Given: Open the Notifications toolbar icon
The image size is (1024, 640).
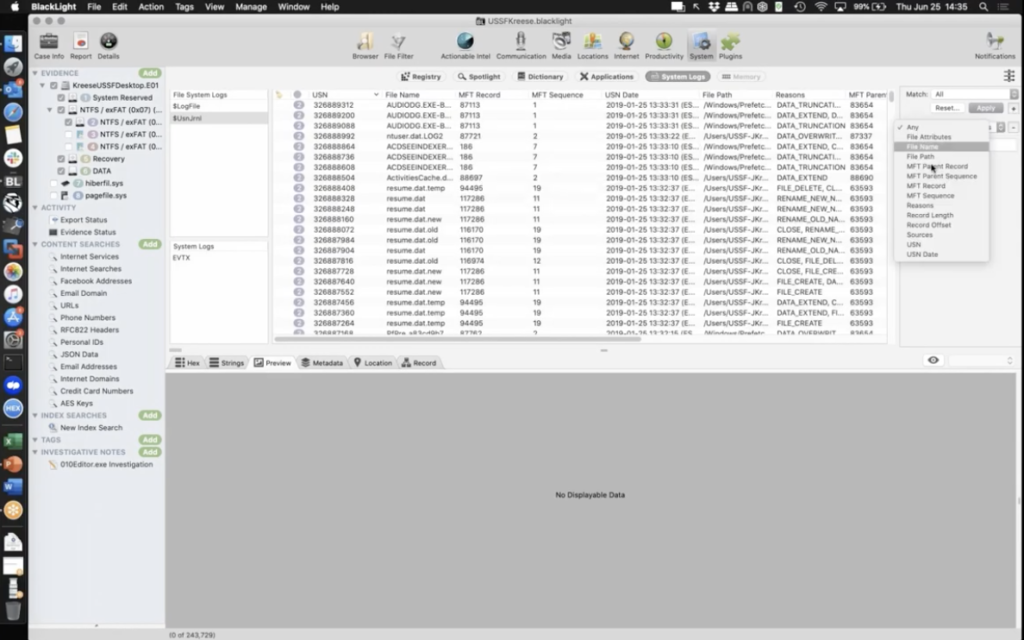Looking at the screenshot, I should (995, 42).
